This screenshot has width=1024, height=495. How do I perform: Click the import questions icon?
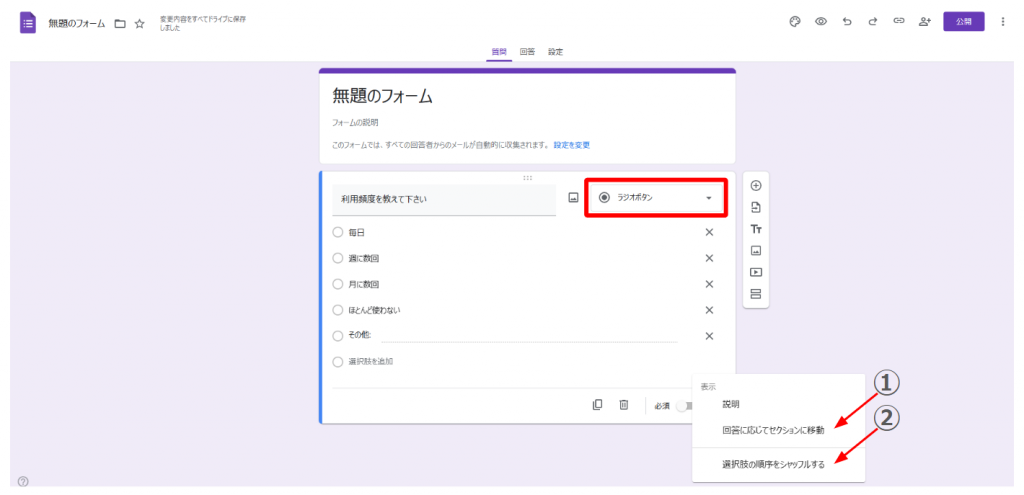(x=756, y=207)
